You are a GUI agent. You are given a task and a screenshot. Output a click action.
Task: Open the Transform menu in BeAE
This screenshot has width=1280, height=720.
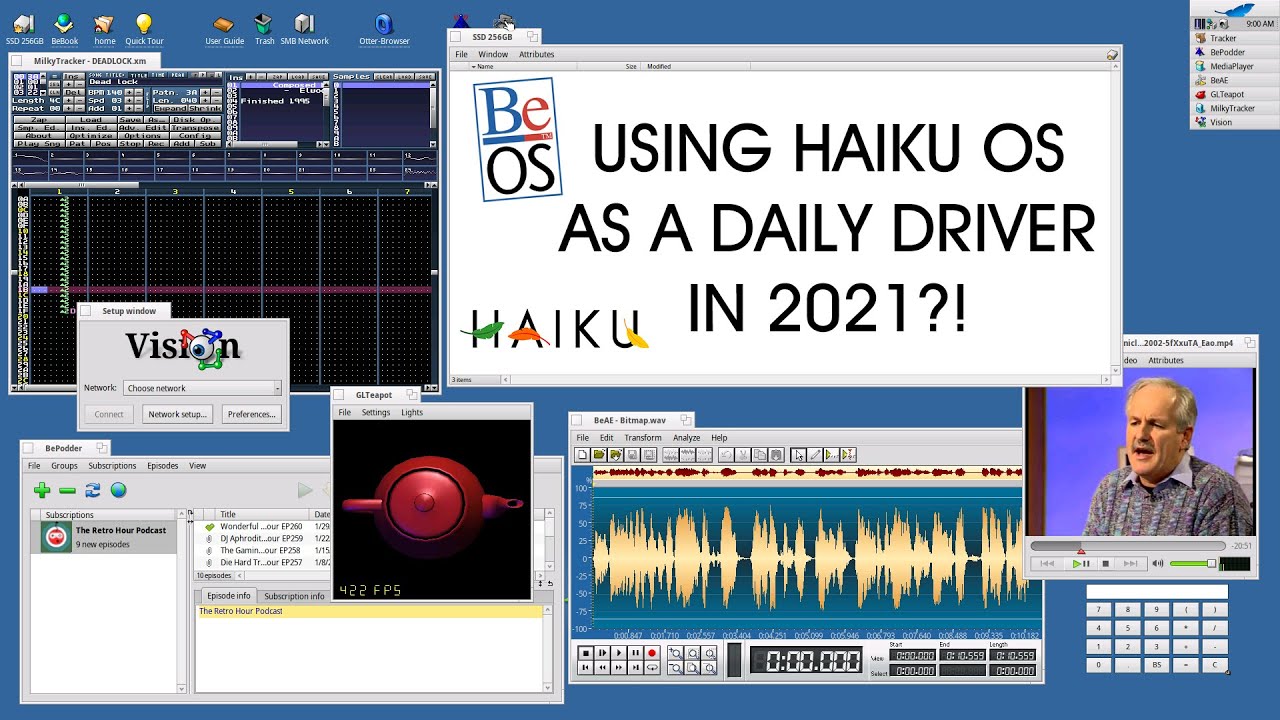tap(643, 438)
